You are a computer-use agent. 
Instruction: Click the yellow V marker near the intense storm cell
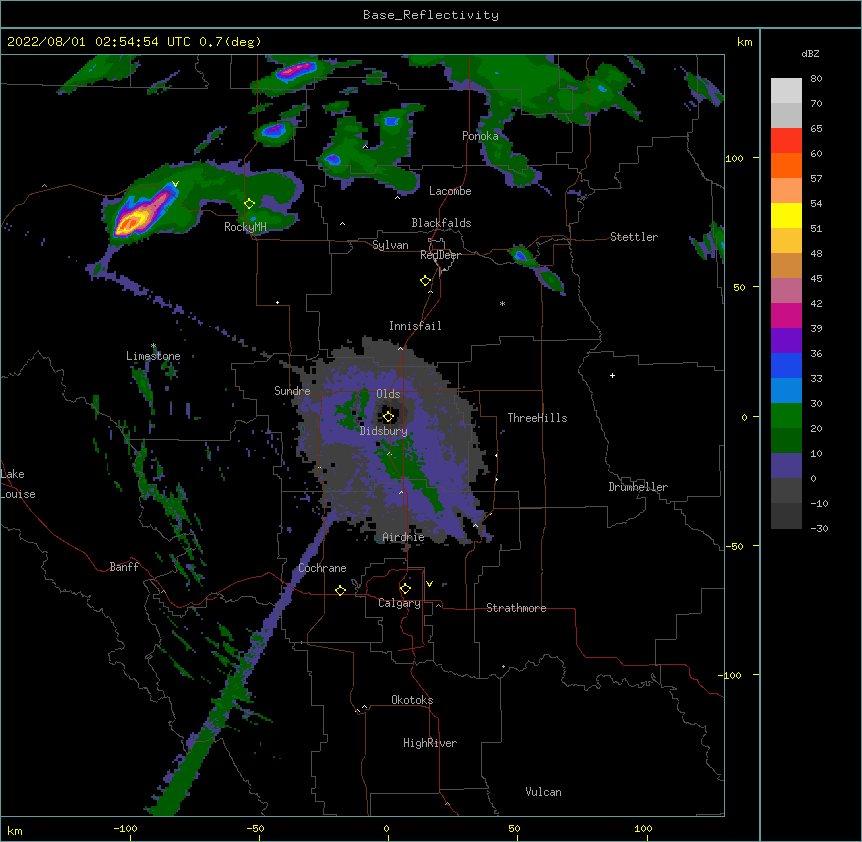[175, 184]
